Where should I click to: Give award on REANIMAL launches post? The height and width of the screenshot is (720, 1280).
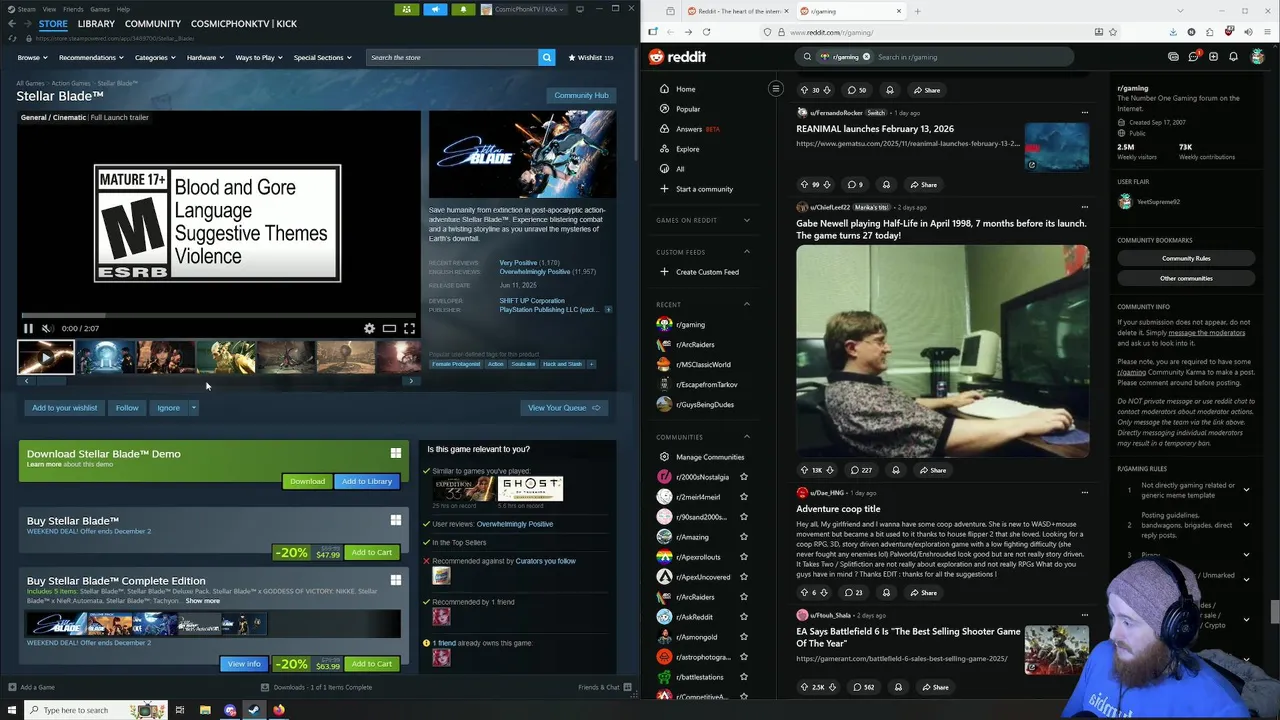click(x=886, y=184)
